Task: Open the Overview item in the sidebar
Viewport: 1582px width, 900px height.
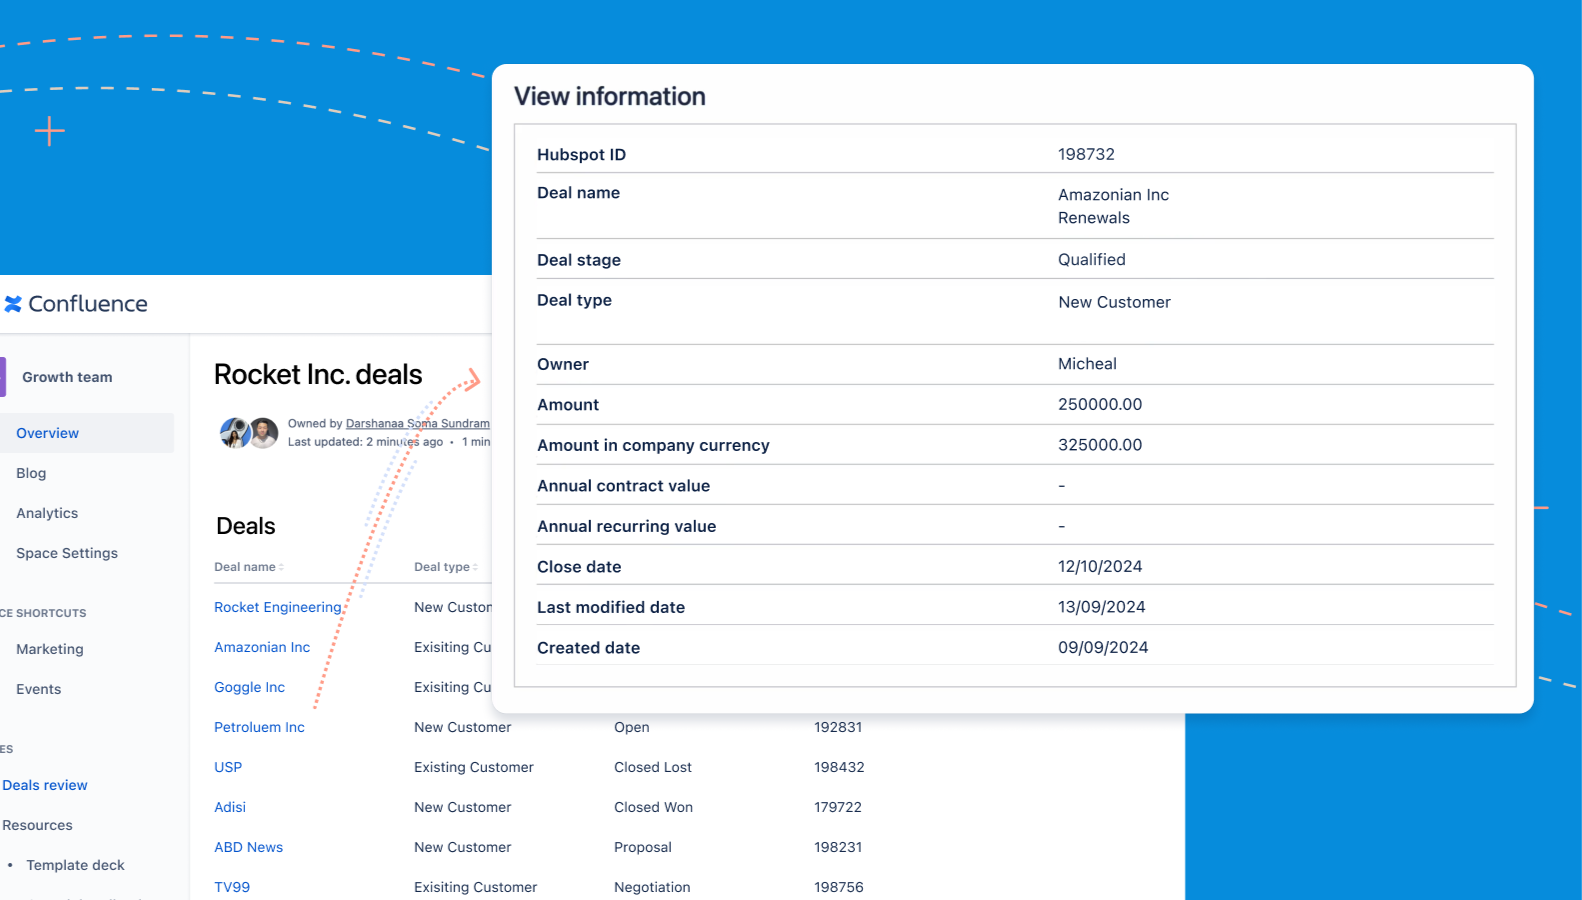Action: [x=87, y=433]
